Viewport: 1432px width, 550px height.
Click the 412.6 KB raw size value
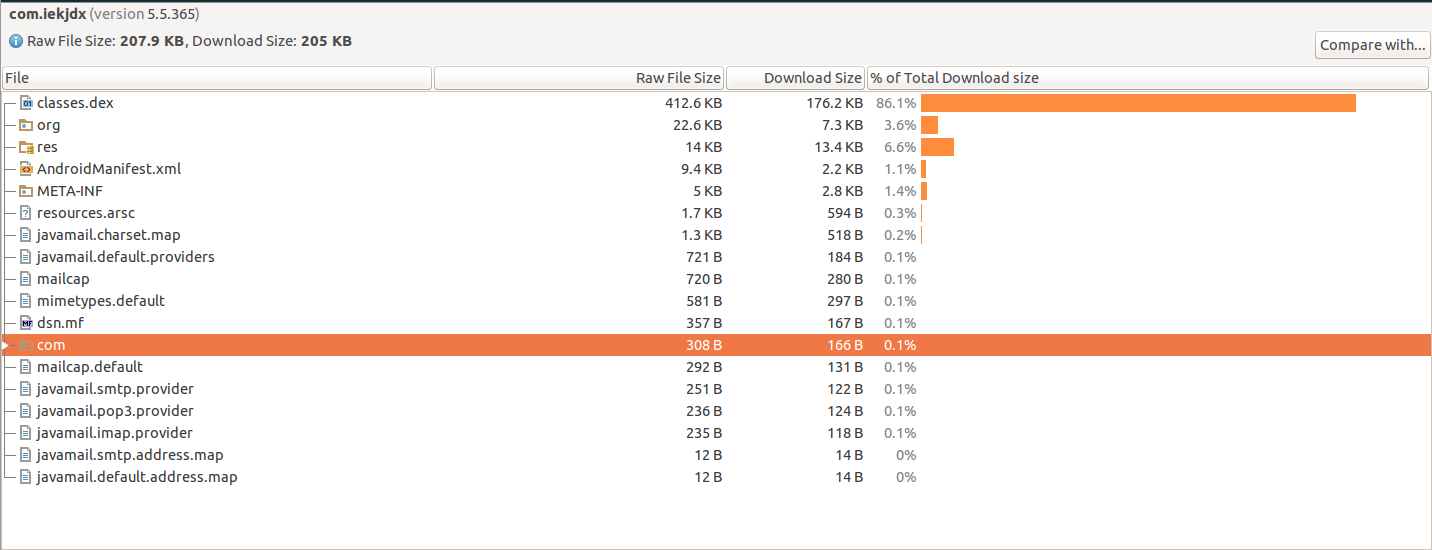pyautogui.click(x=693, y=103)
